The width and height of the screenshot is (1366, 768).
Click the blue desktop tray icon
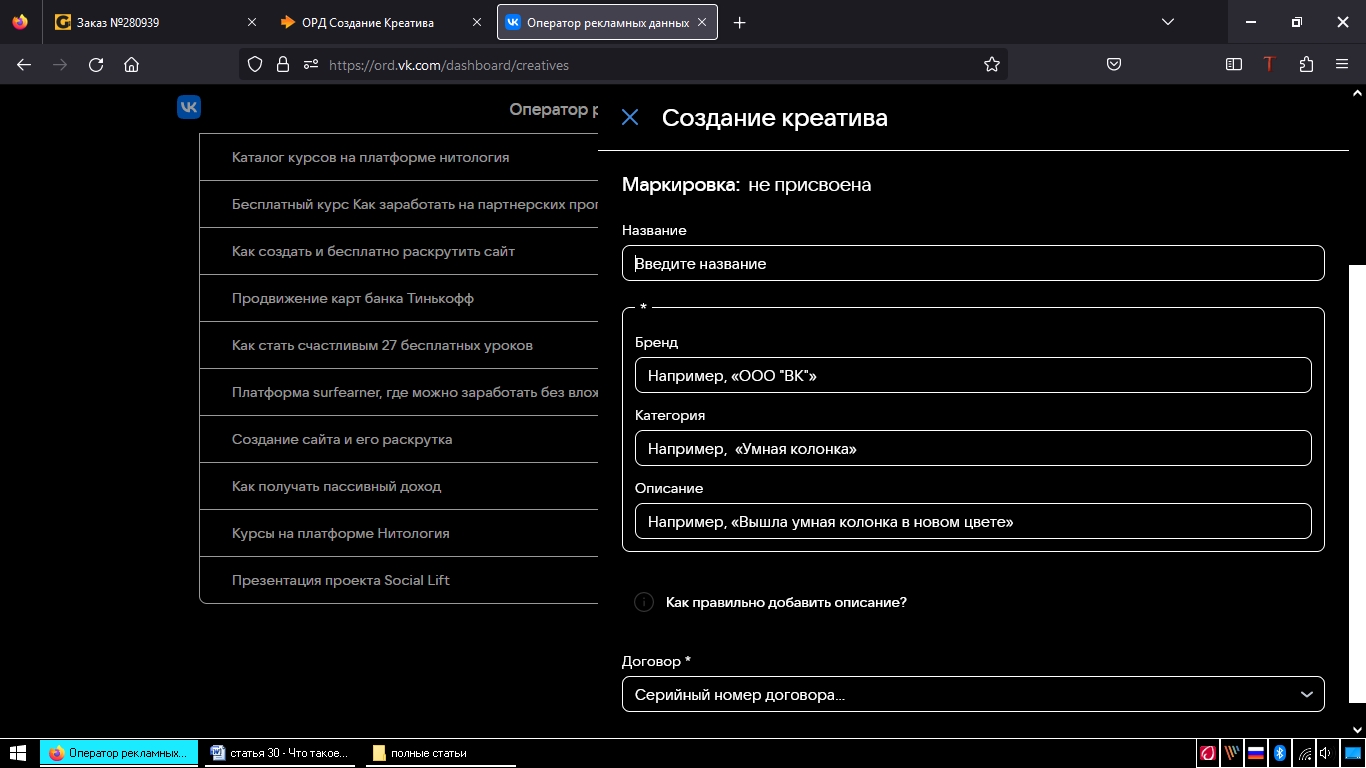pos(1351,753)
